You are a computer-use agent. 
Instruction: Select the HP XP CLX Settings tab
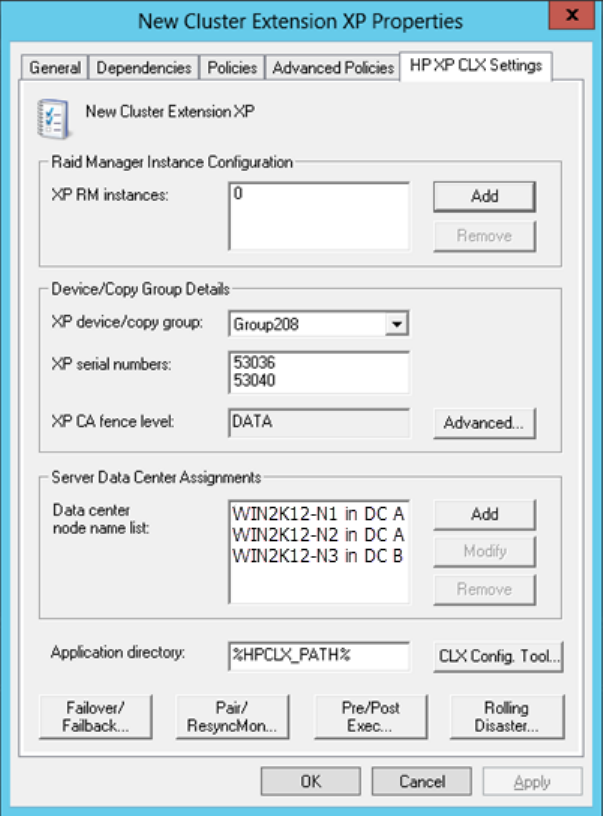(x=476, y=66)
